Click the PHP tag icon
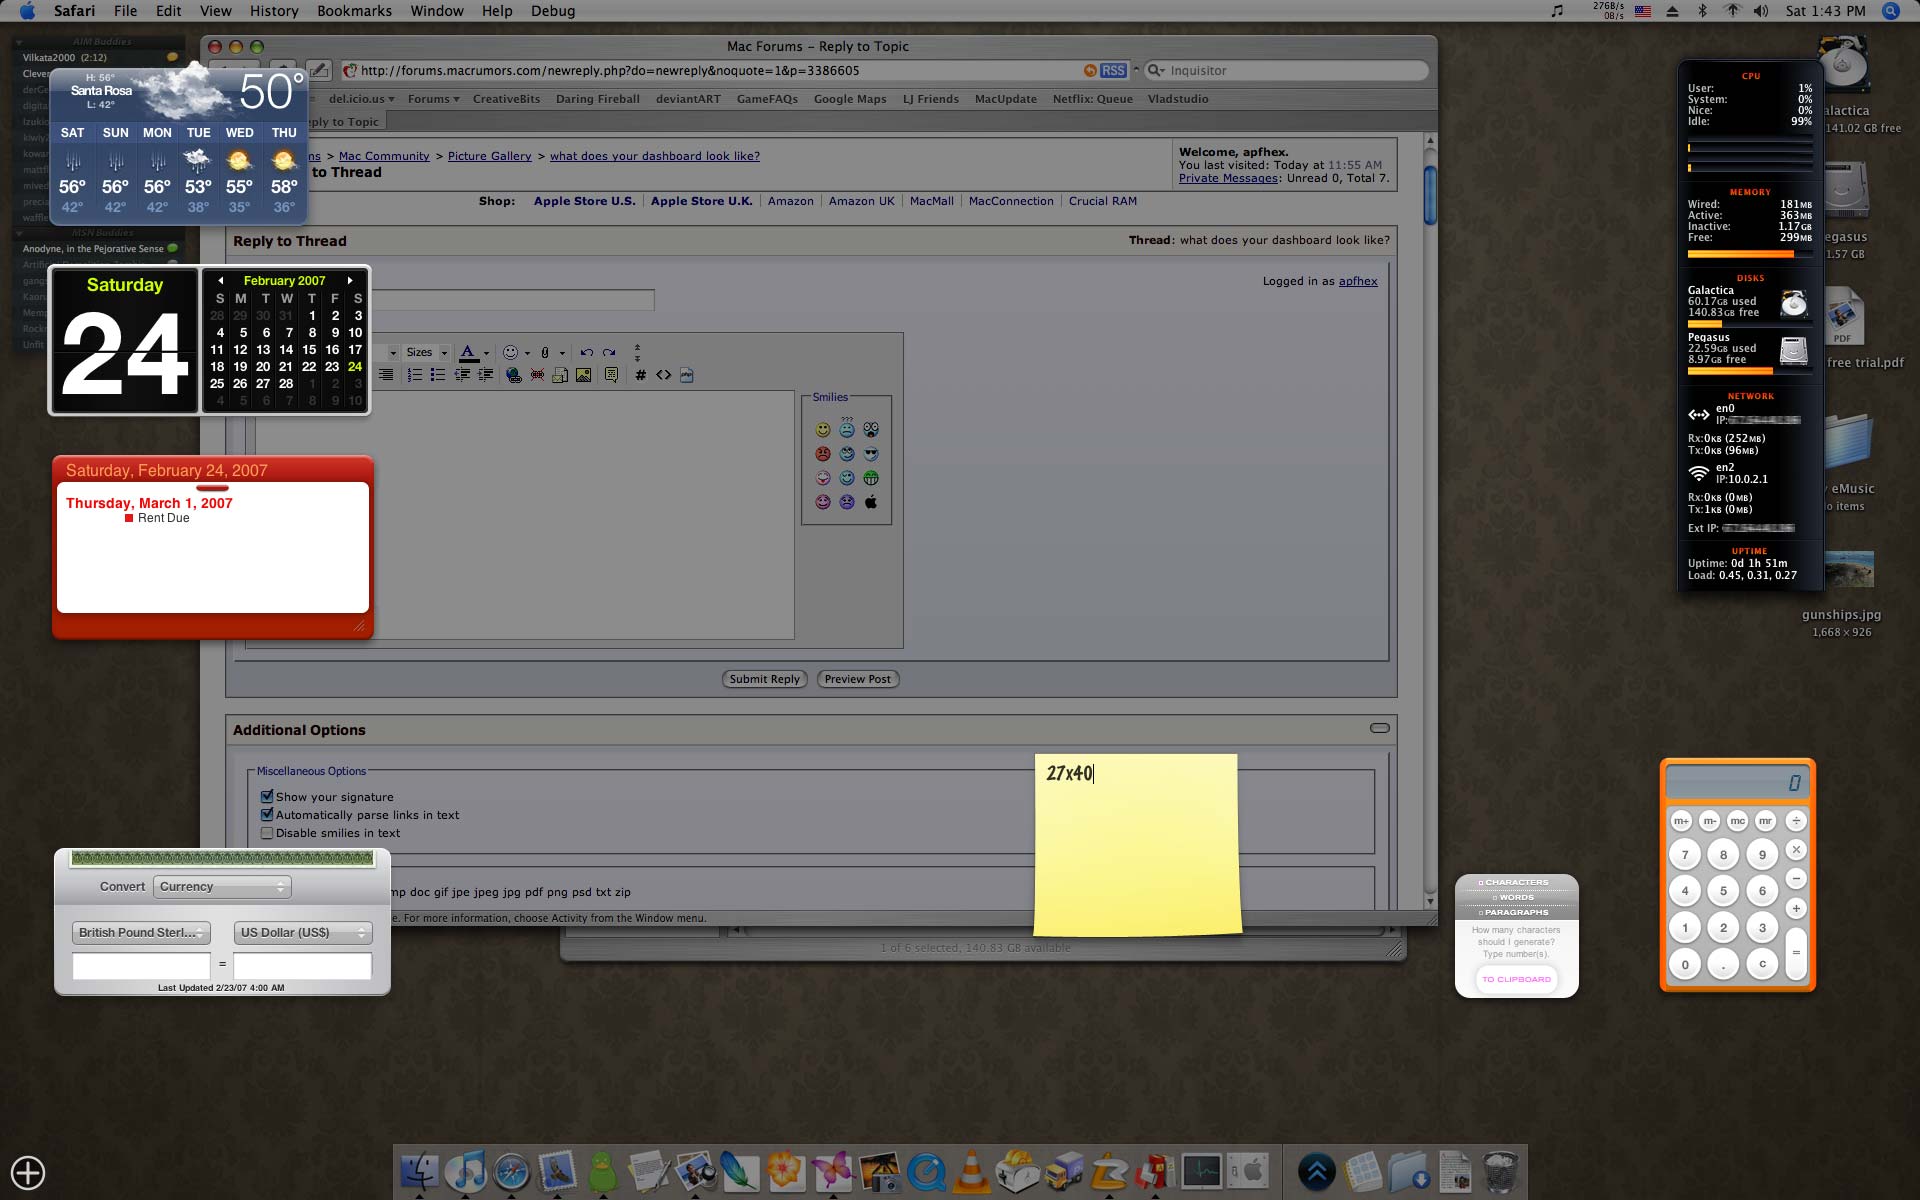This screenshot has width=1920, height=1200. pyautogui.click(x=686, y=375)
